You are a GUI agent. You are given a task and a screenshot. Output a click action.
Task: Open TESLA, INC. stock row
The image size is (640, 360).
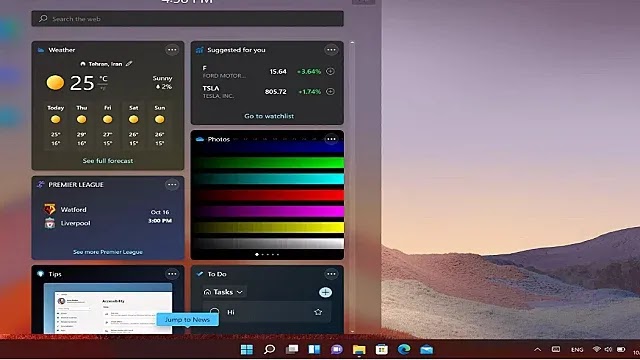[268, 92]
